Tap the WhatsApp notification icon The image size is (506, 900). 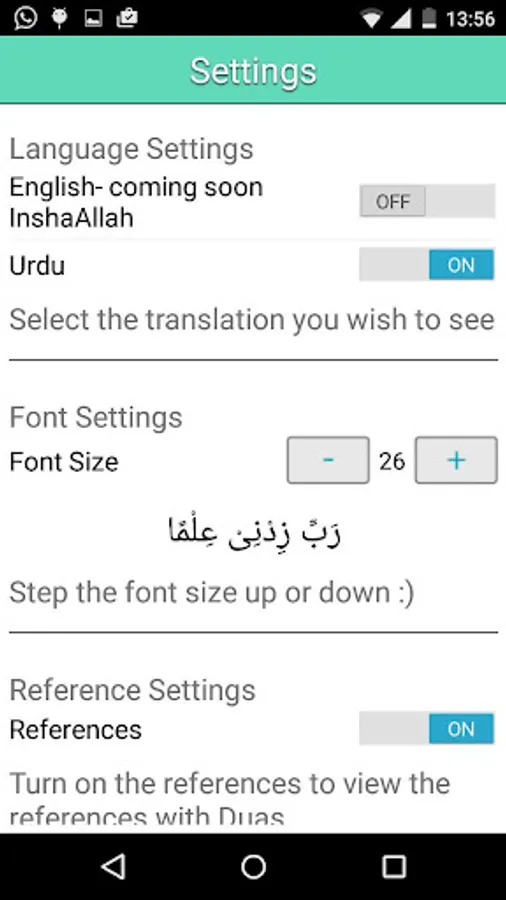click(x=25, y=18)
